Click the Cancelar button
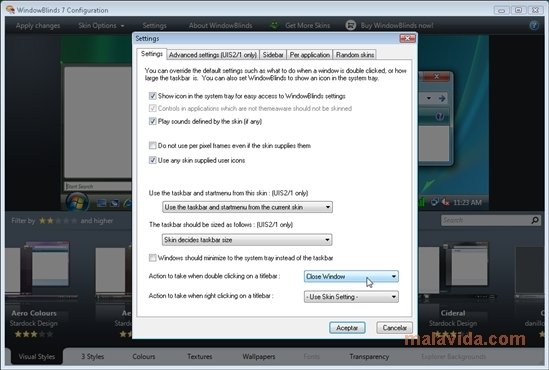 [x=394, y=328]
